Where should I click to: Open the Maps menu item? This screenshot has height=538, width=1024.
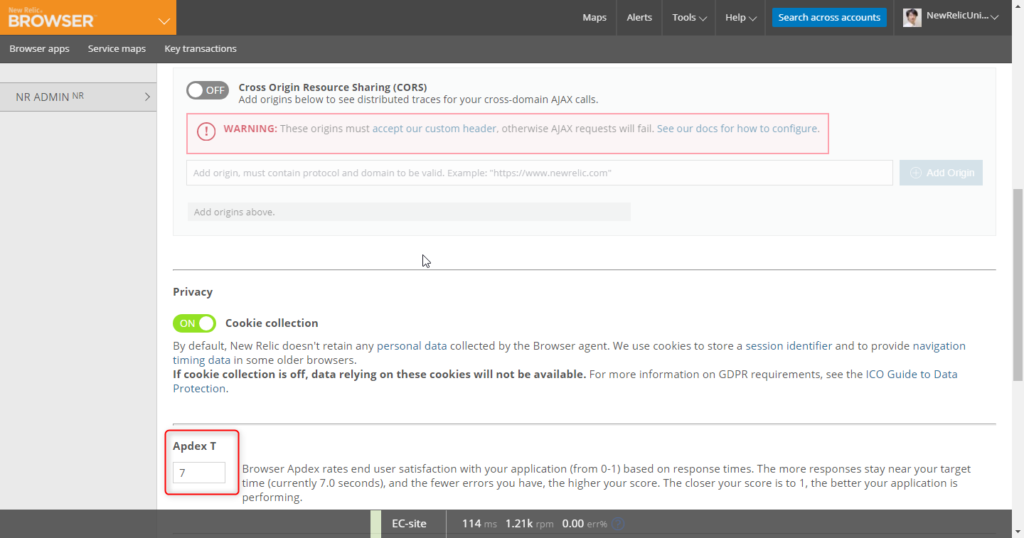point(594,18)
